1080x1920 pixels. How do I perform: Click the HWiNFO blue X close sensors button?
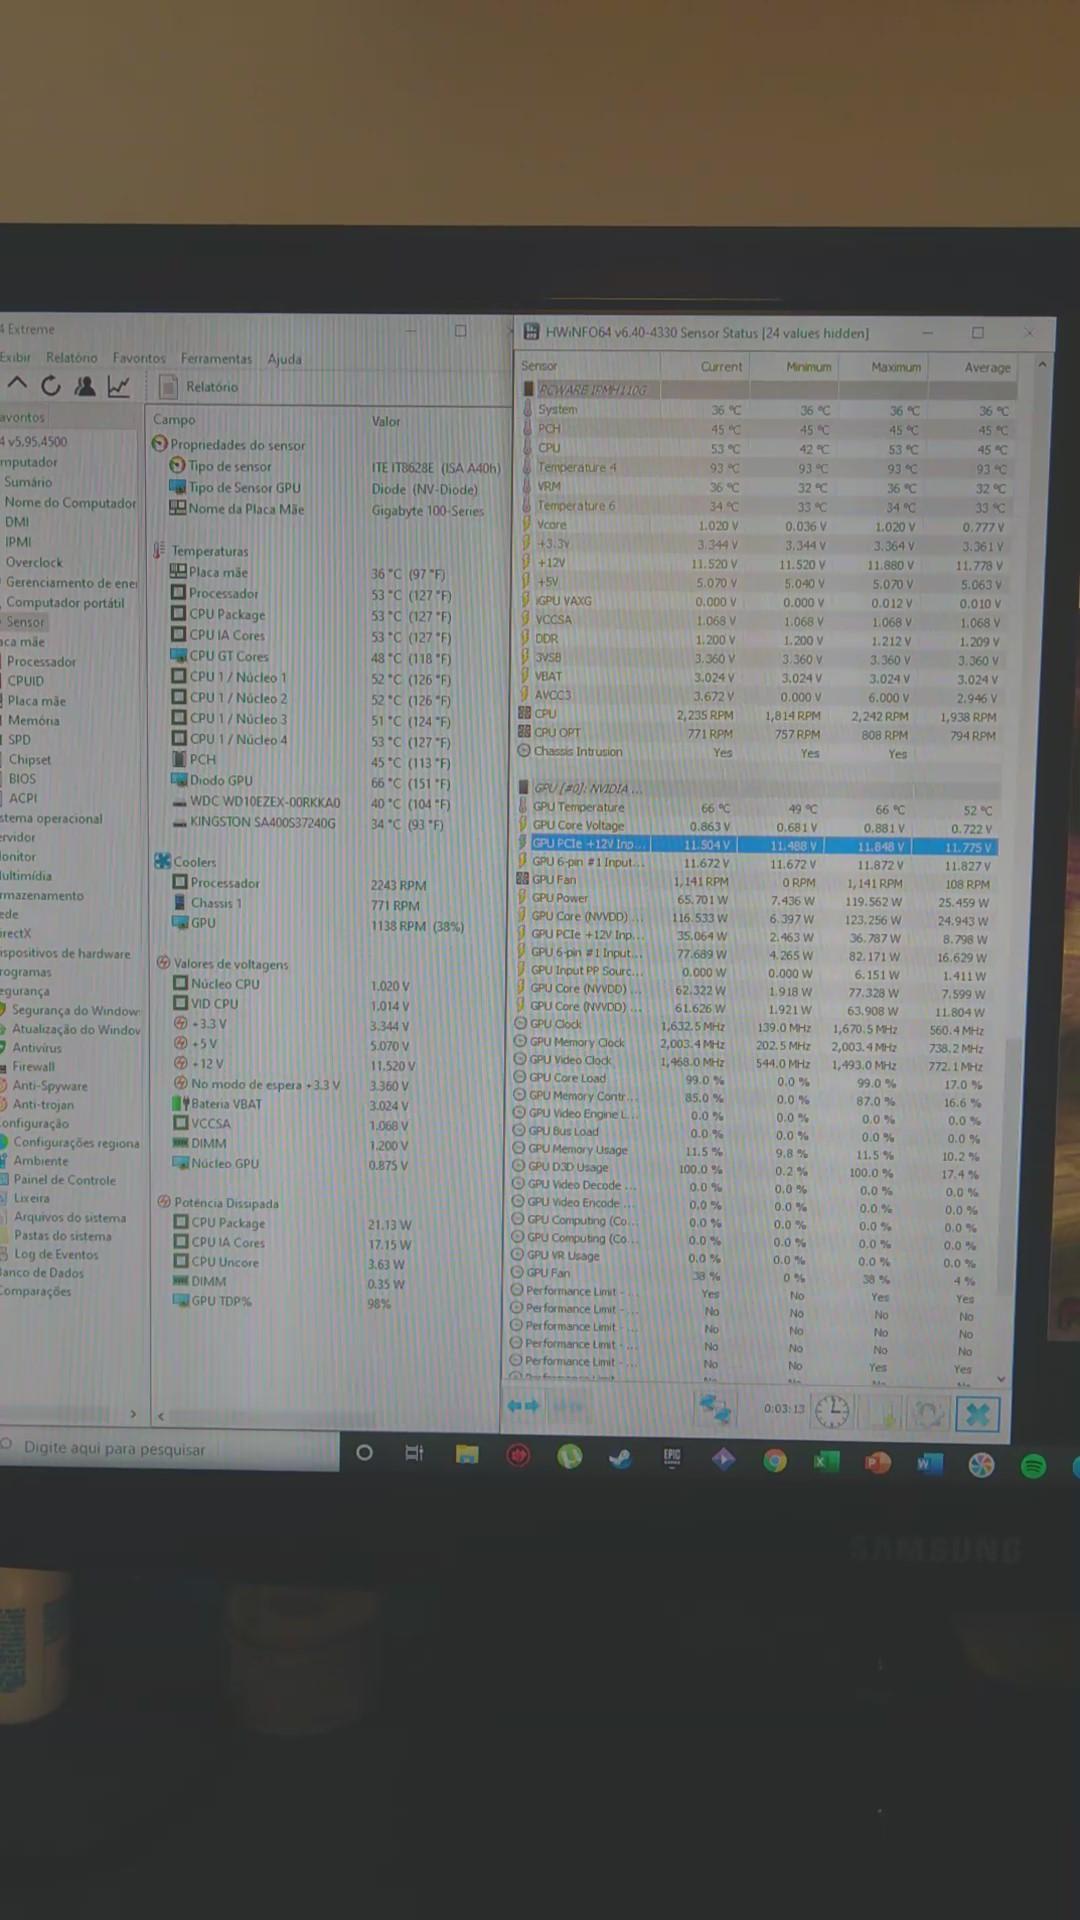(977, 1414)
